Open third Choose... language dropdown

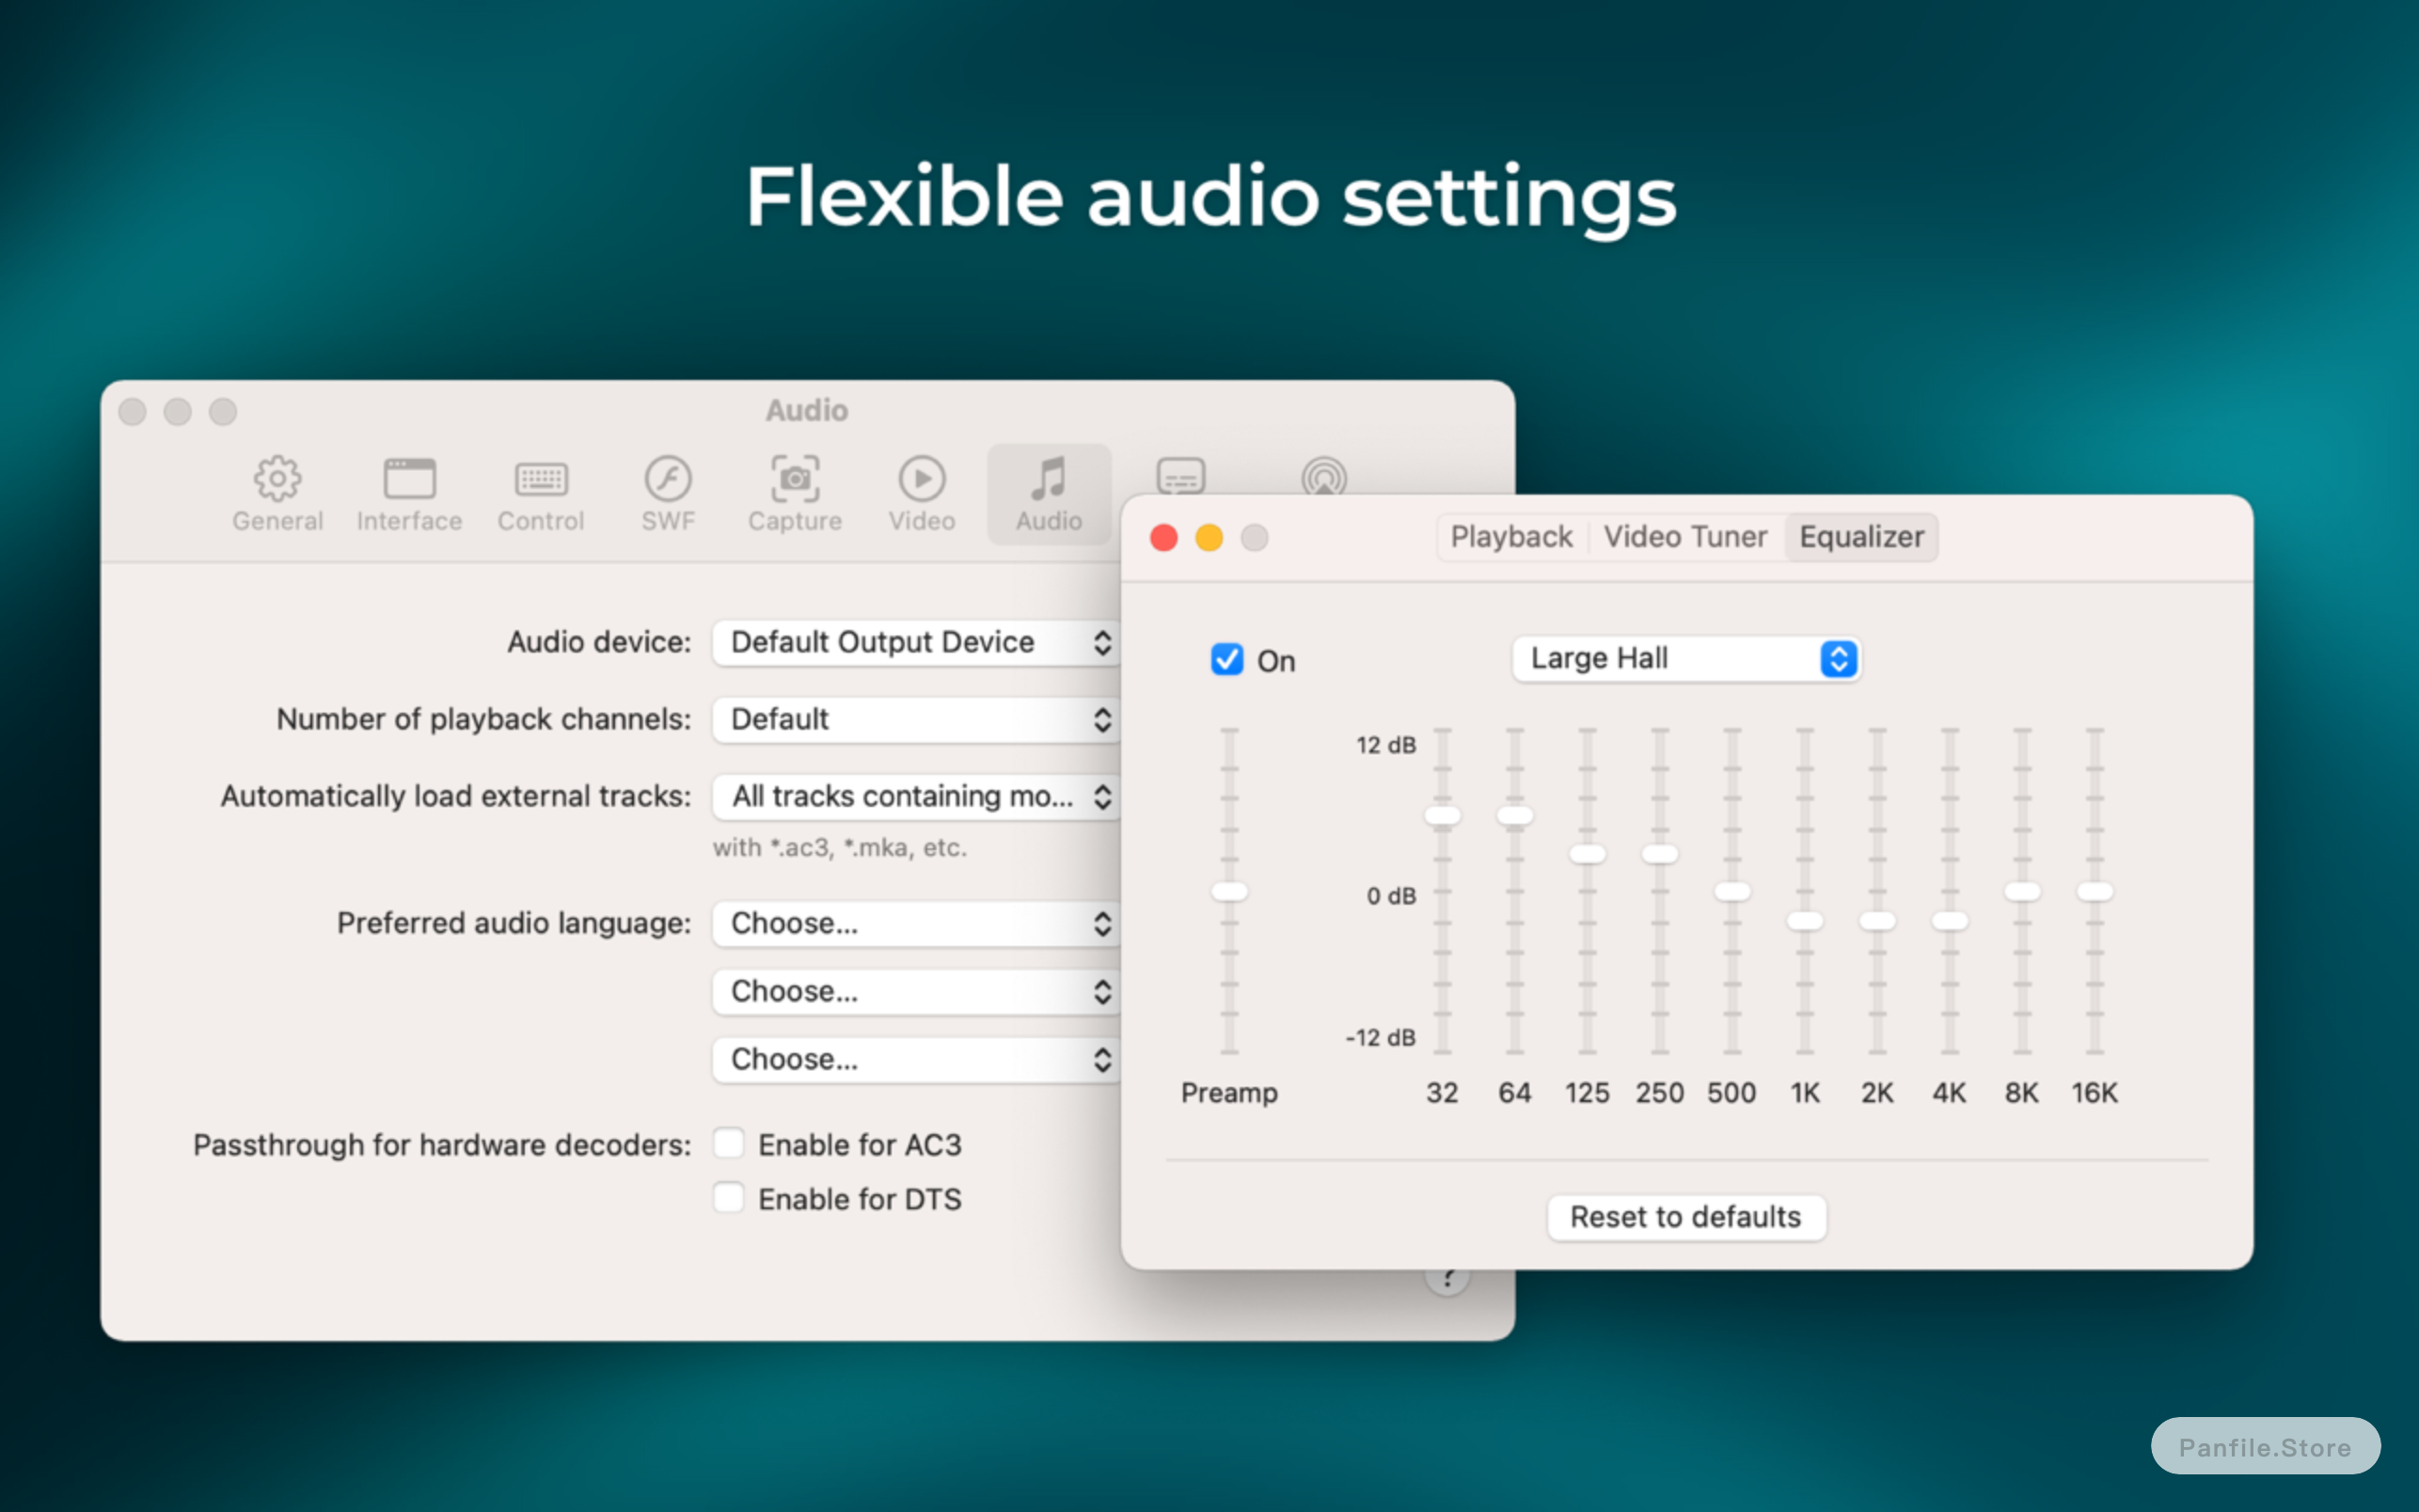[915, 1059]
